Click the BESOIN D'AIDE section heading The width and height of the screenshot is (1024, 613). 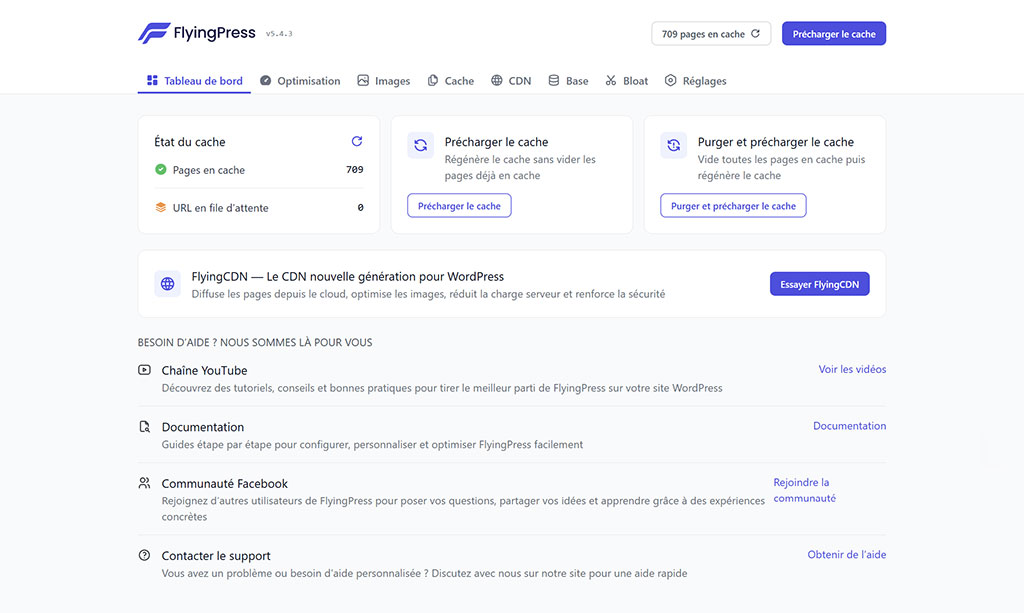[x=255, y=342]
